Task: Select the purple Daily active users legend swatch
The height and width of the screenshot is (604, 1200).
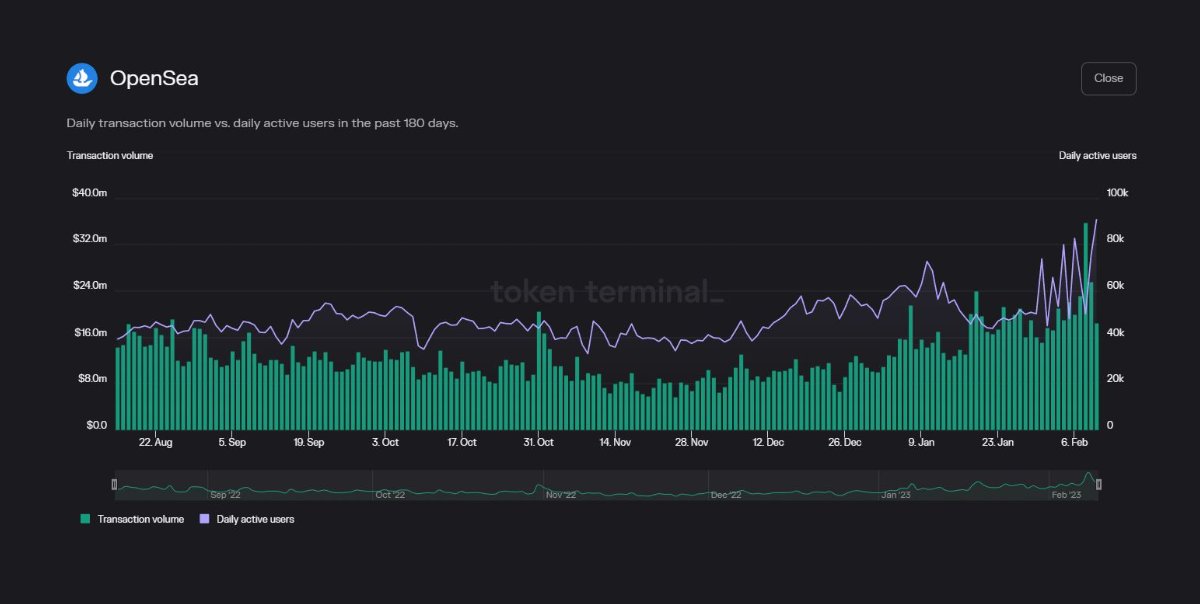Action: pos(204,519)
